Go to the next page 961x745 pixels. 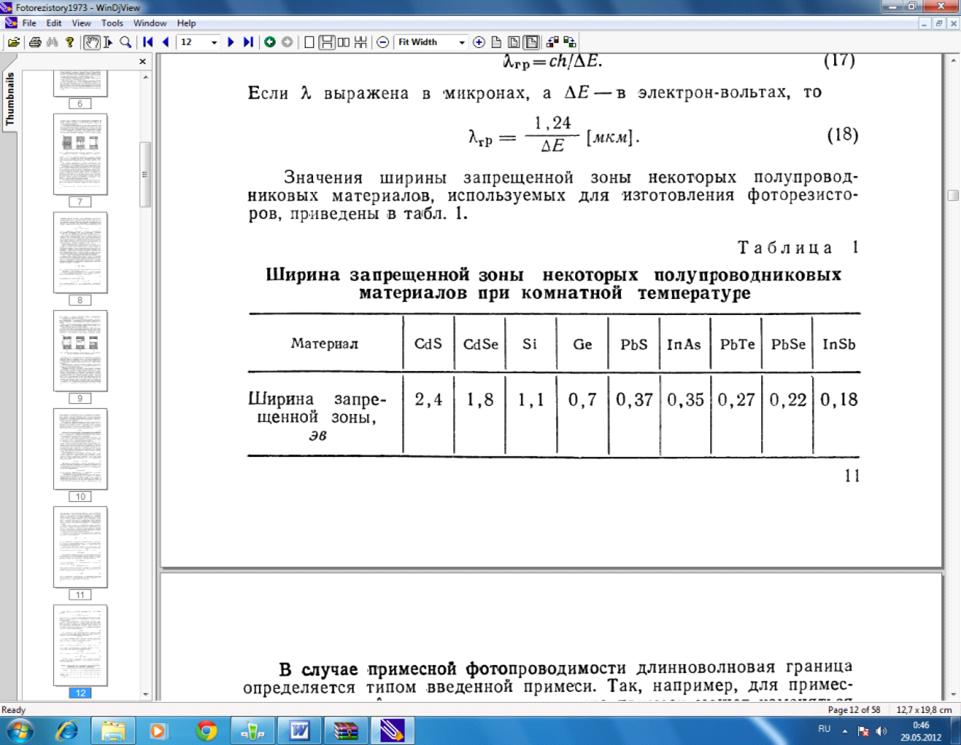(x=230, y=42)
